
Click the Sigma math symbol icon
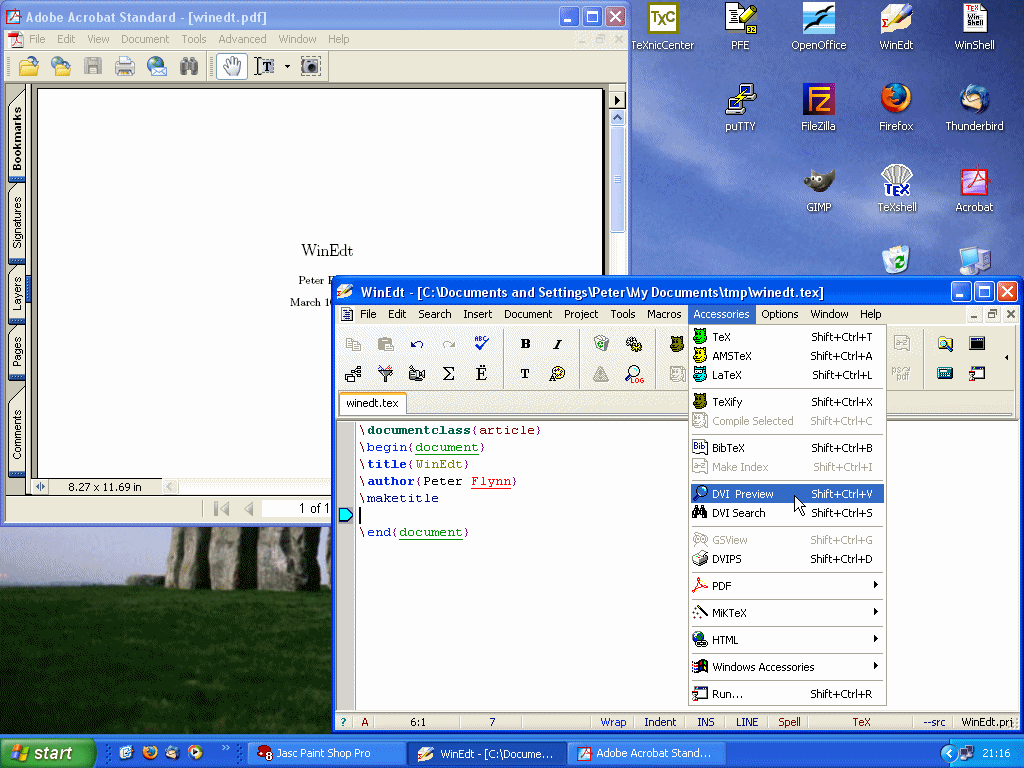click(449, 374)
